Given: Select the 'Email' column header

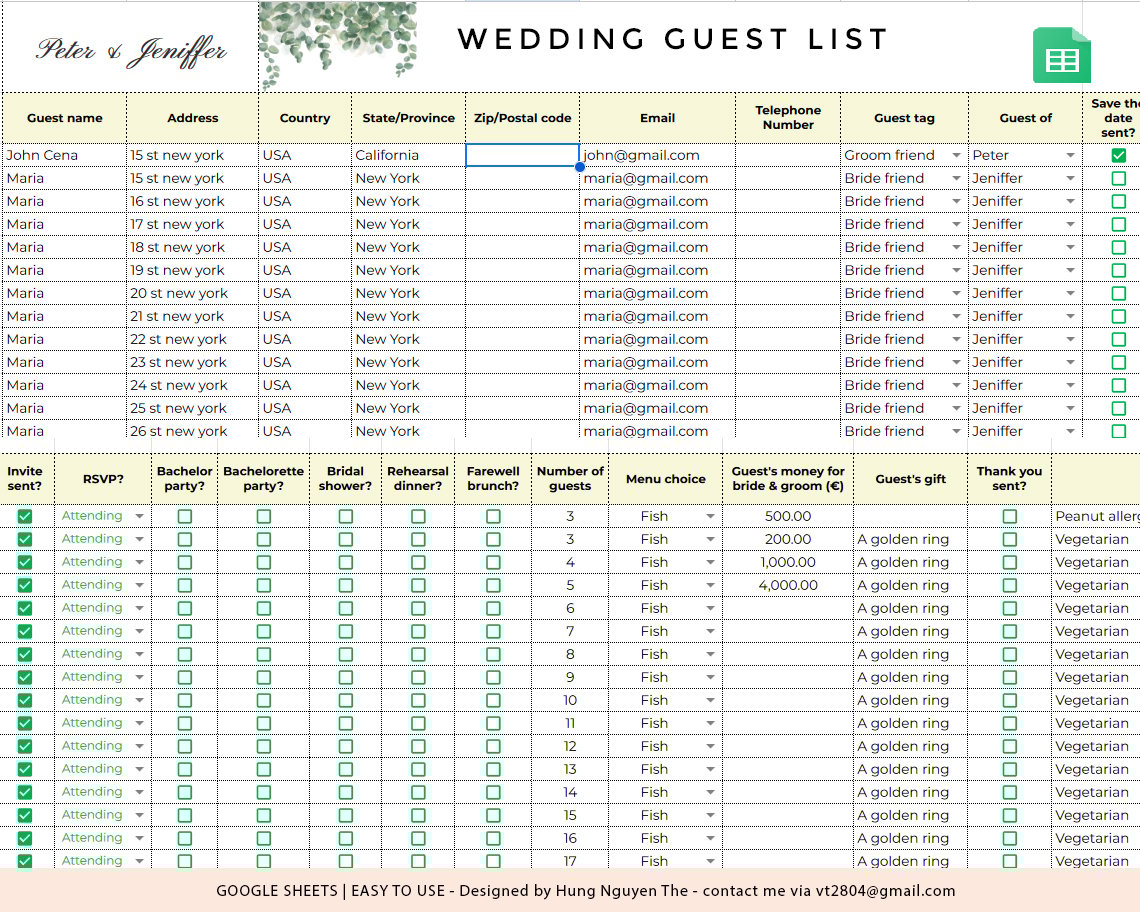Looking at the screenshot, I should point(657,118).
